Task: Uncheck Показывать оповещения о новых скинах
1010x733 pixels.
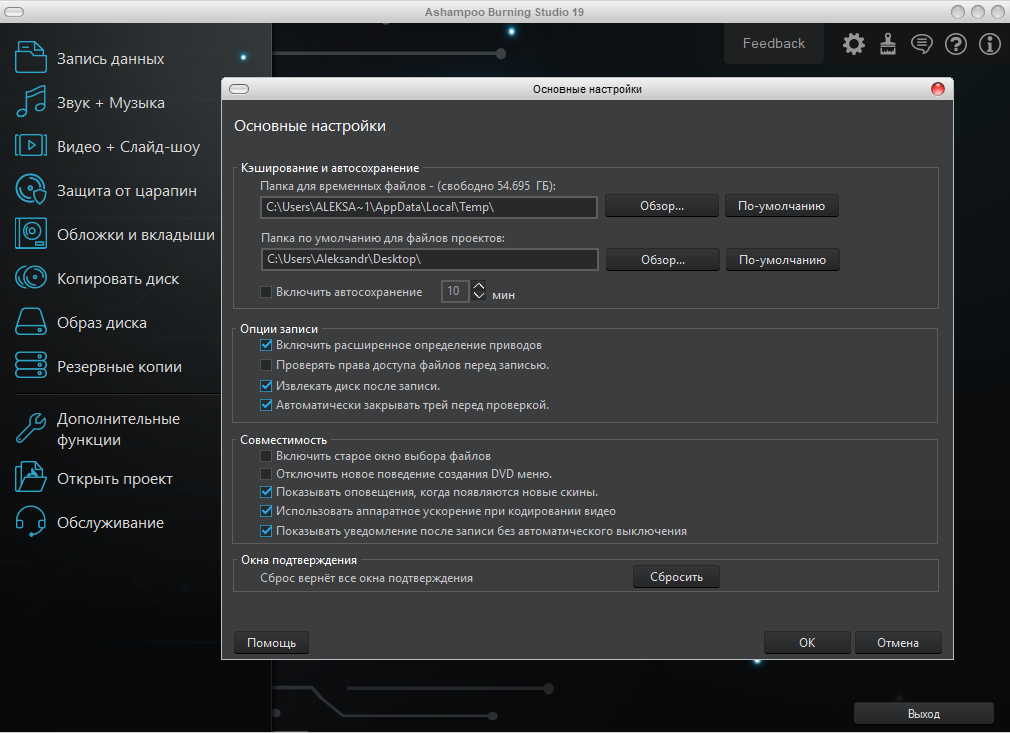Action: tap(265, 492)
